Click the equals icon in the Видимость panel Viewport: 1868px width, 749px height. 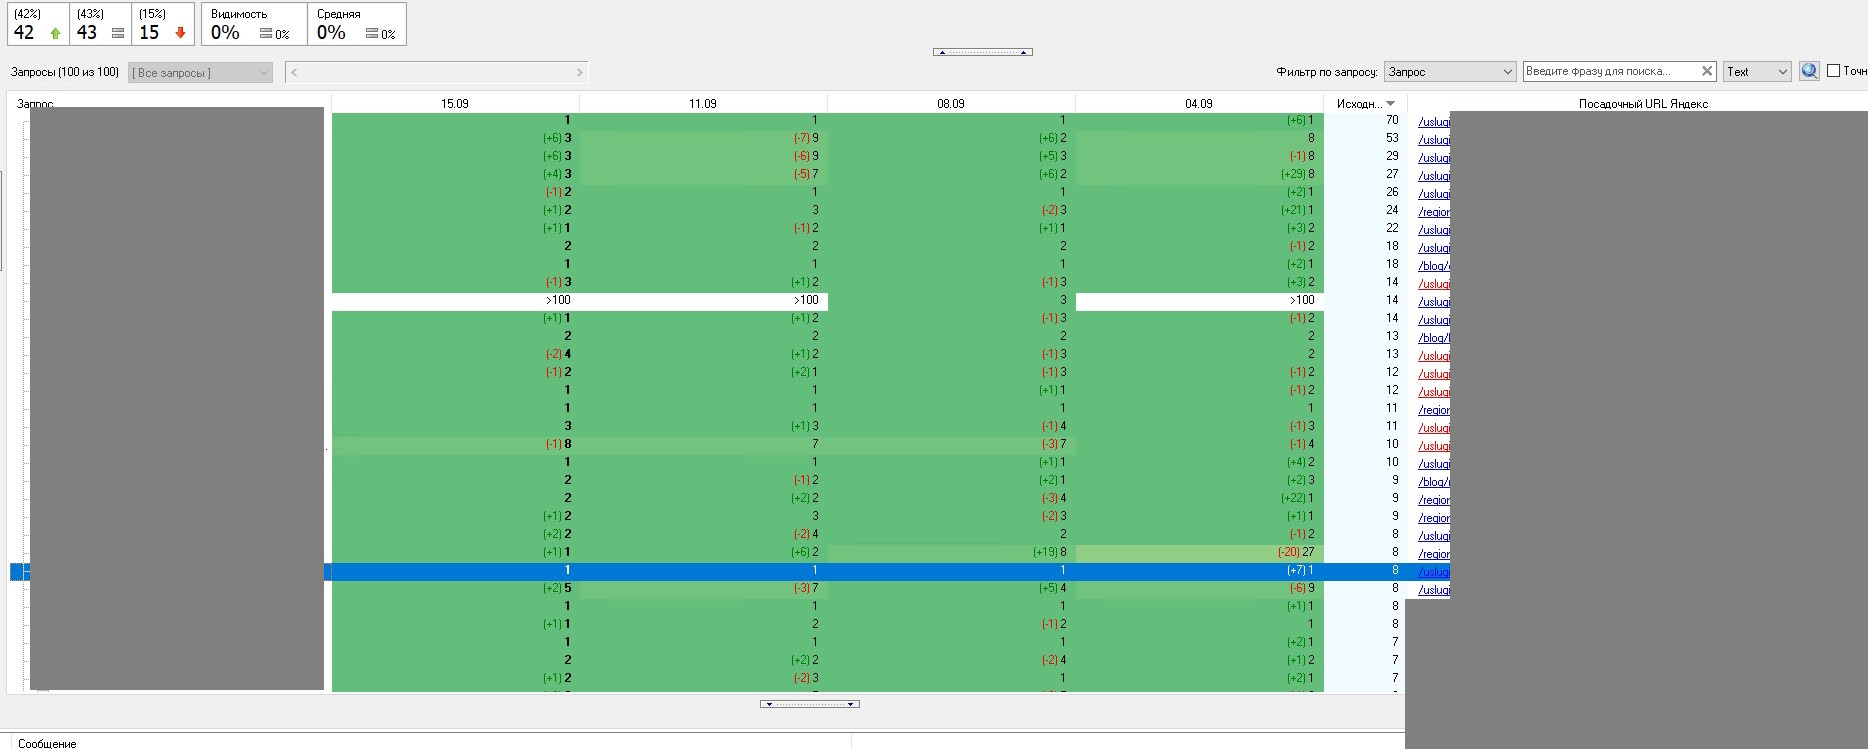pyautogui.click(x=266, y=34)
